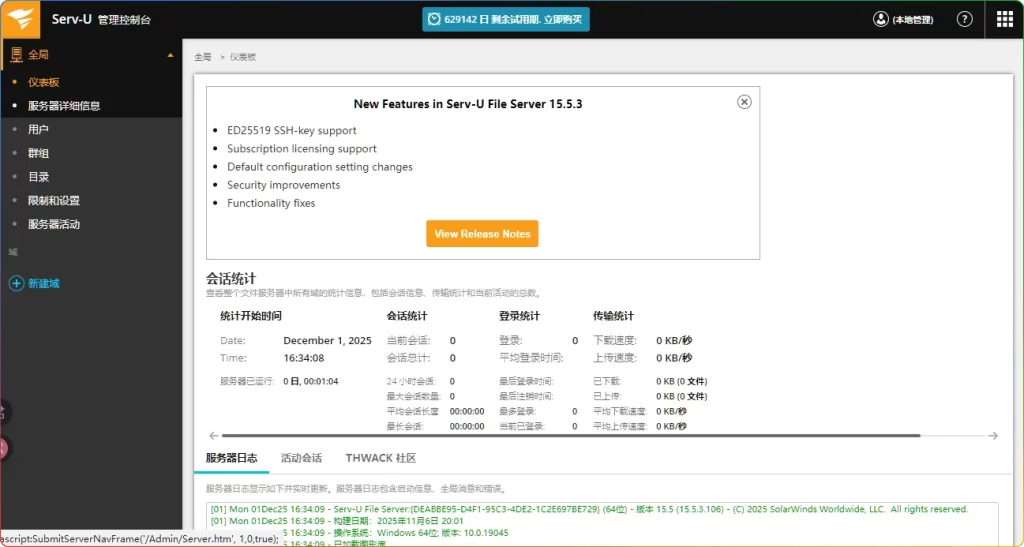Click log line with Serv-U File Server version

[589, 509]
